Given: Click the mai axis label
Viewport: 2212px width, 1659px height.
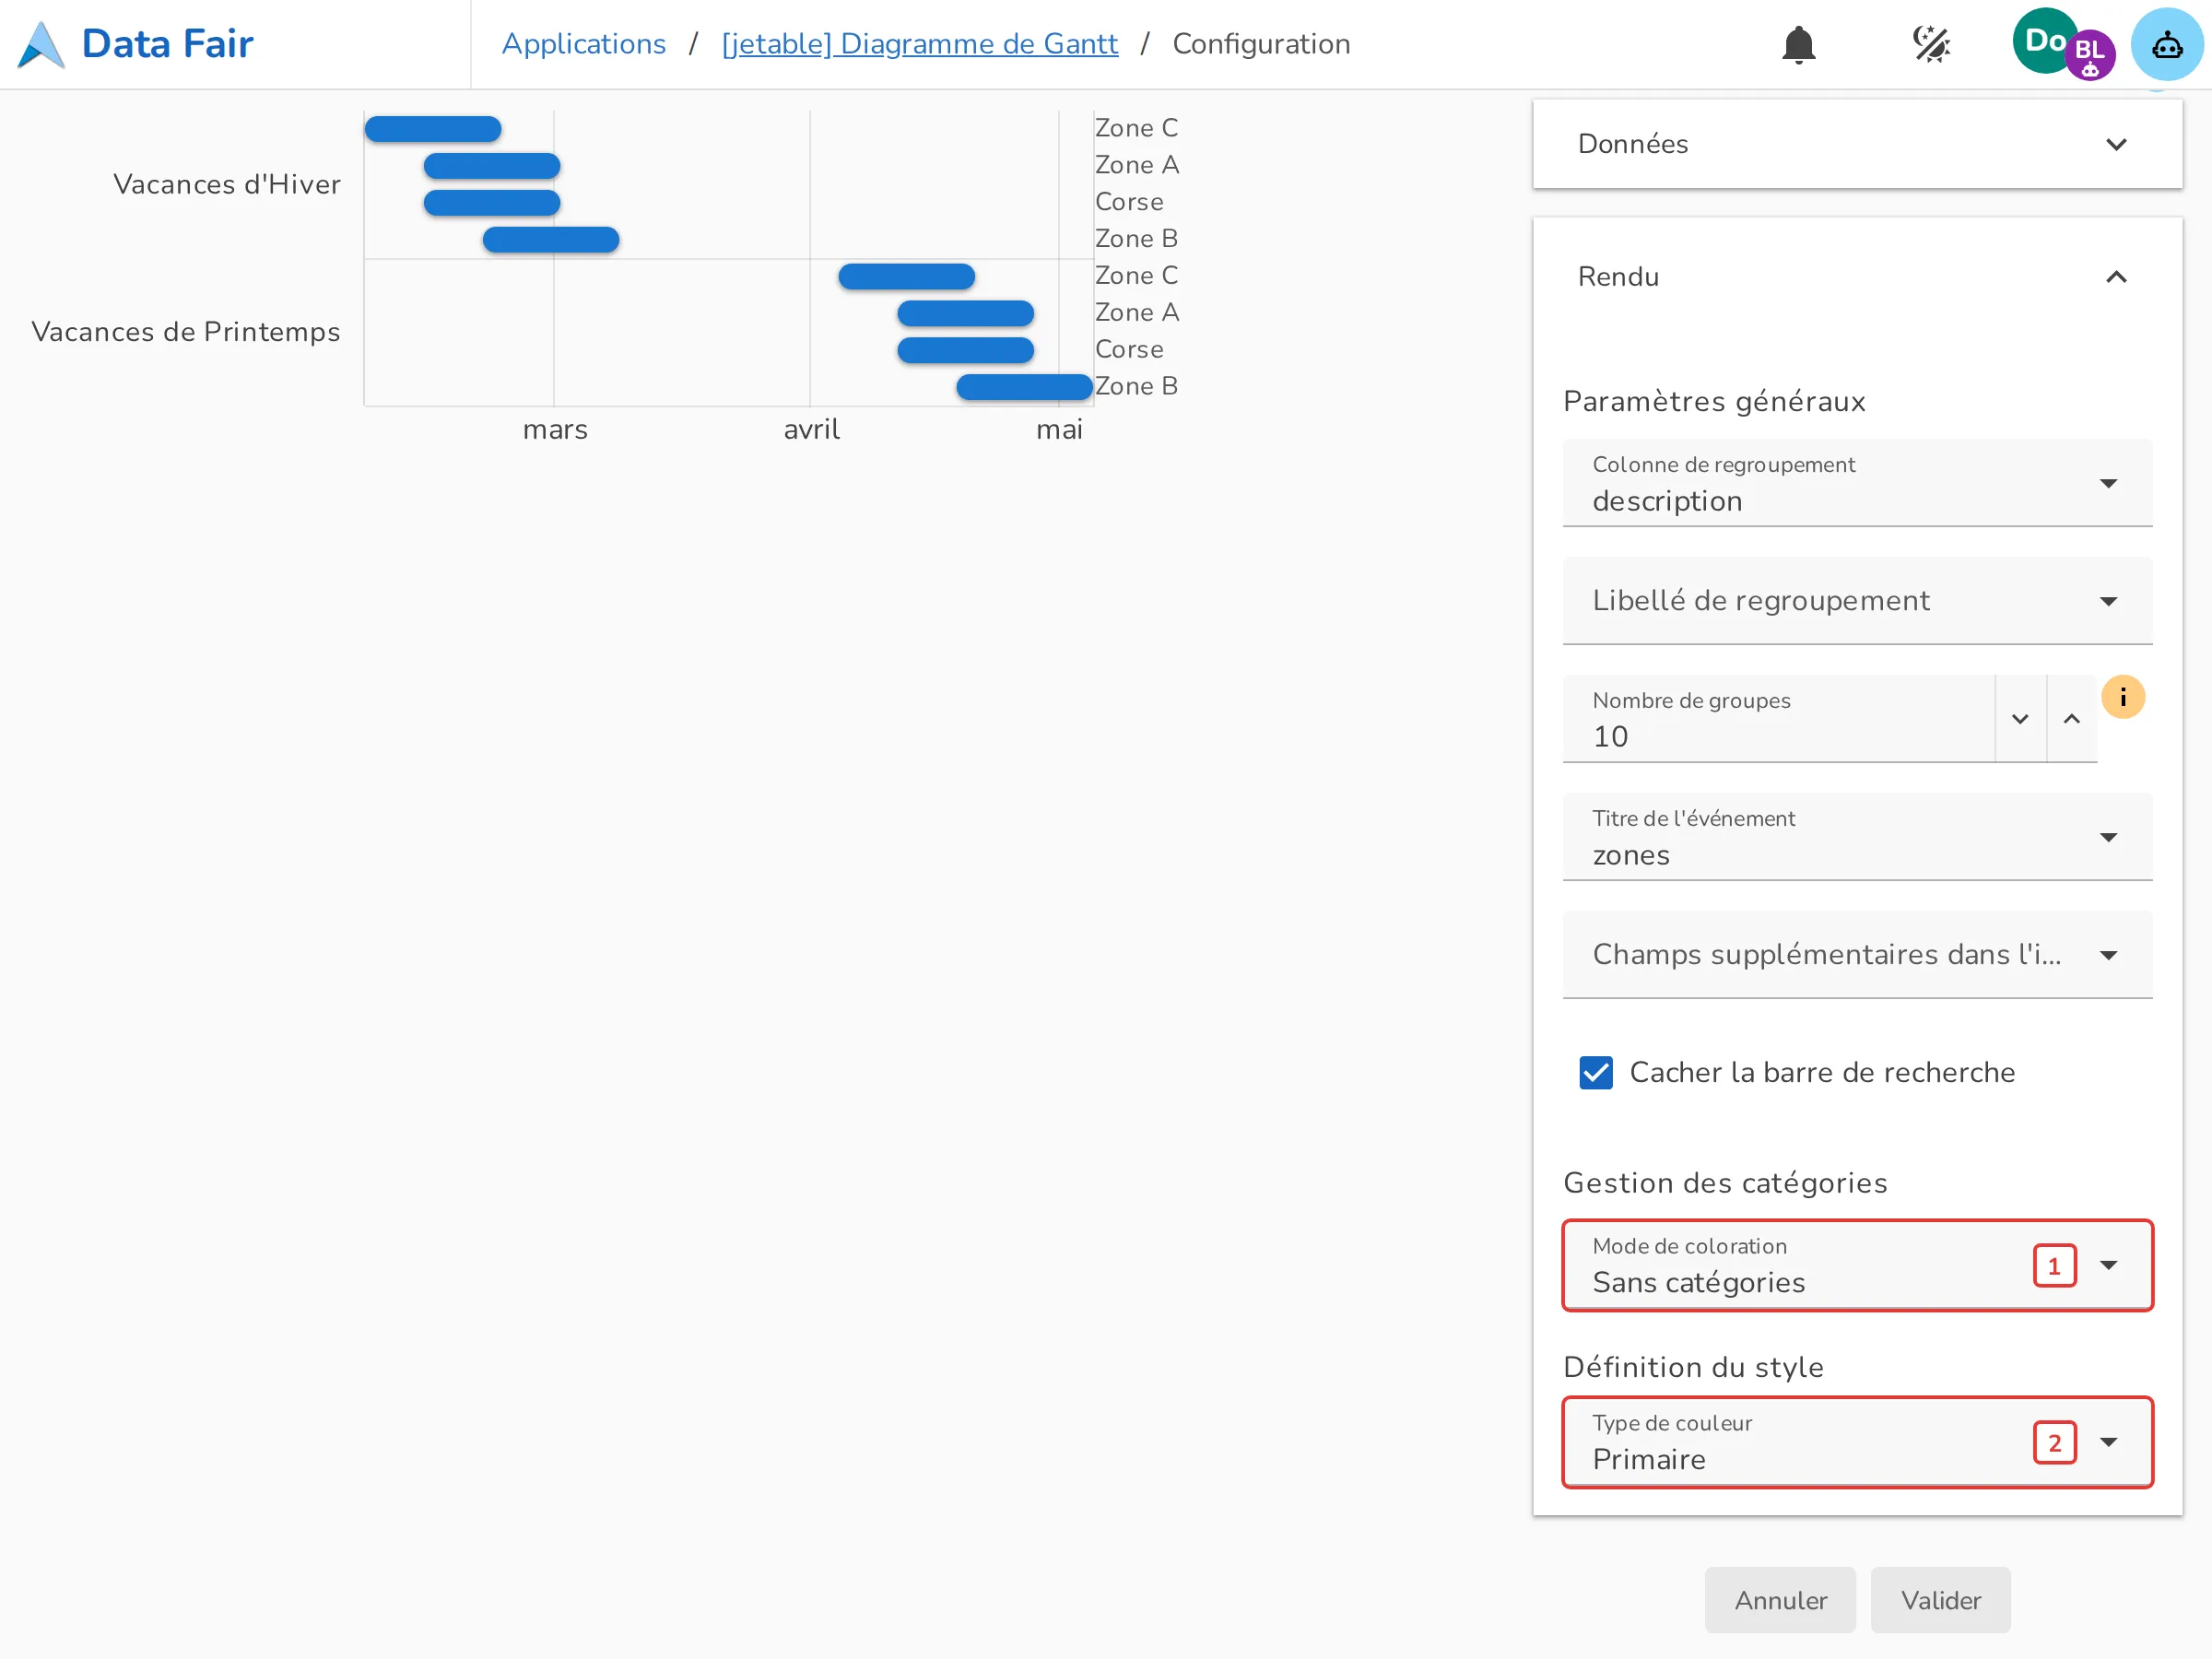Looking at the screenshot, I should pyautogui.click(x=1059, y=430).
